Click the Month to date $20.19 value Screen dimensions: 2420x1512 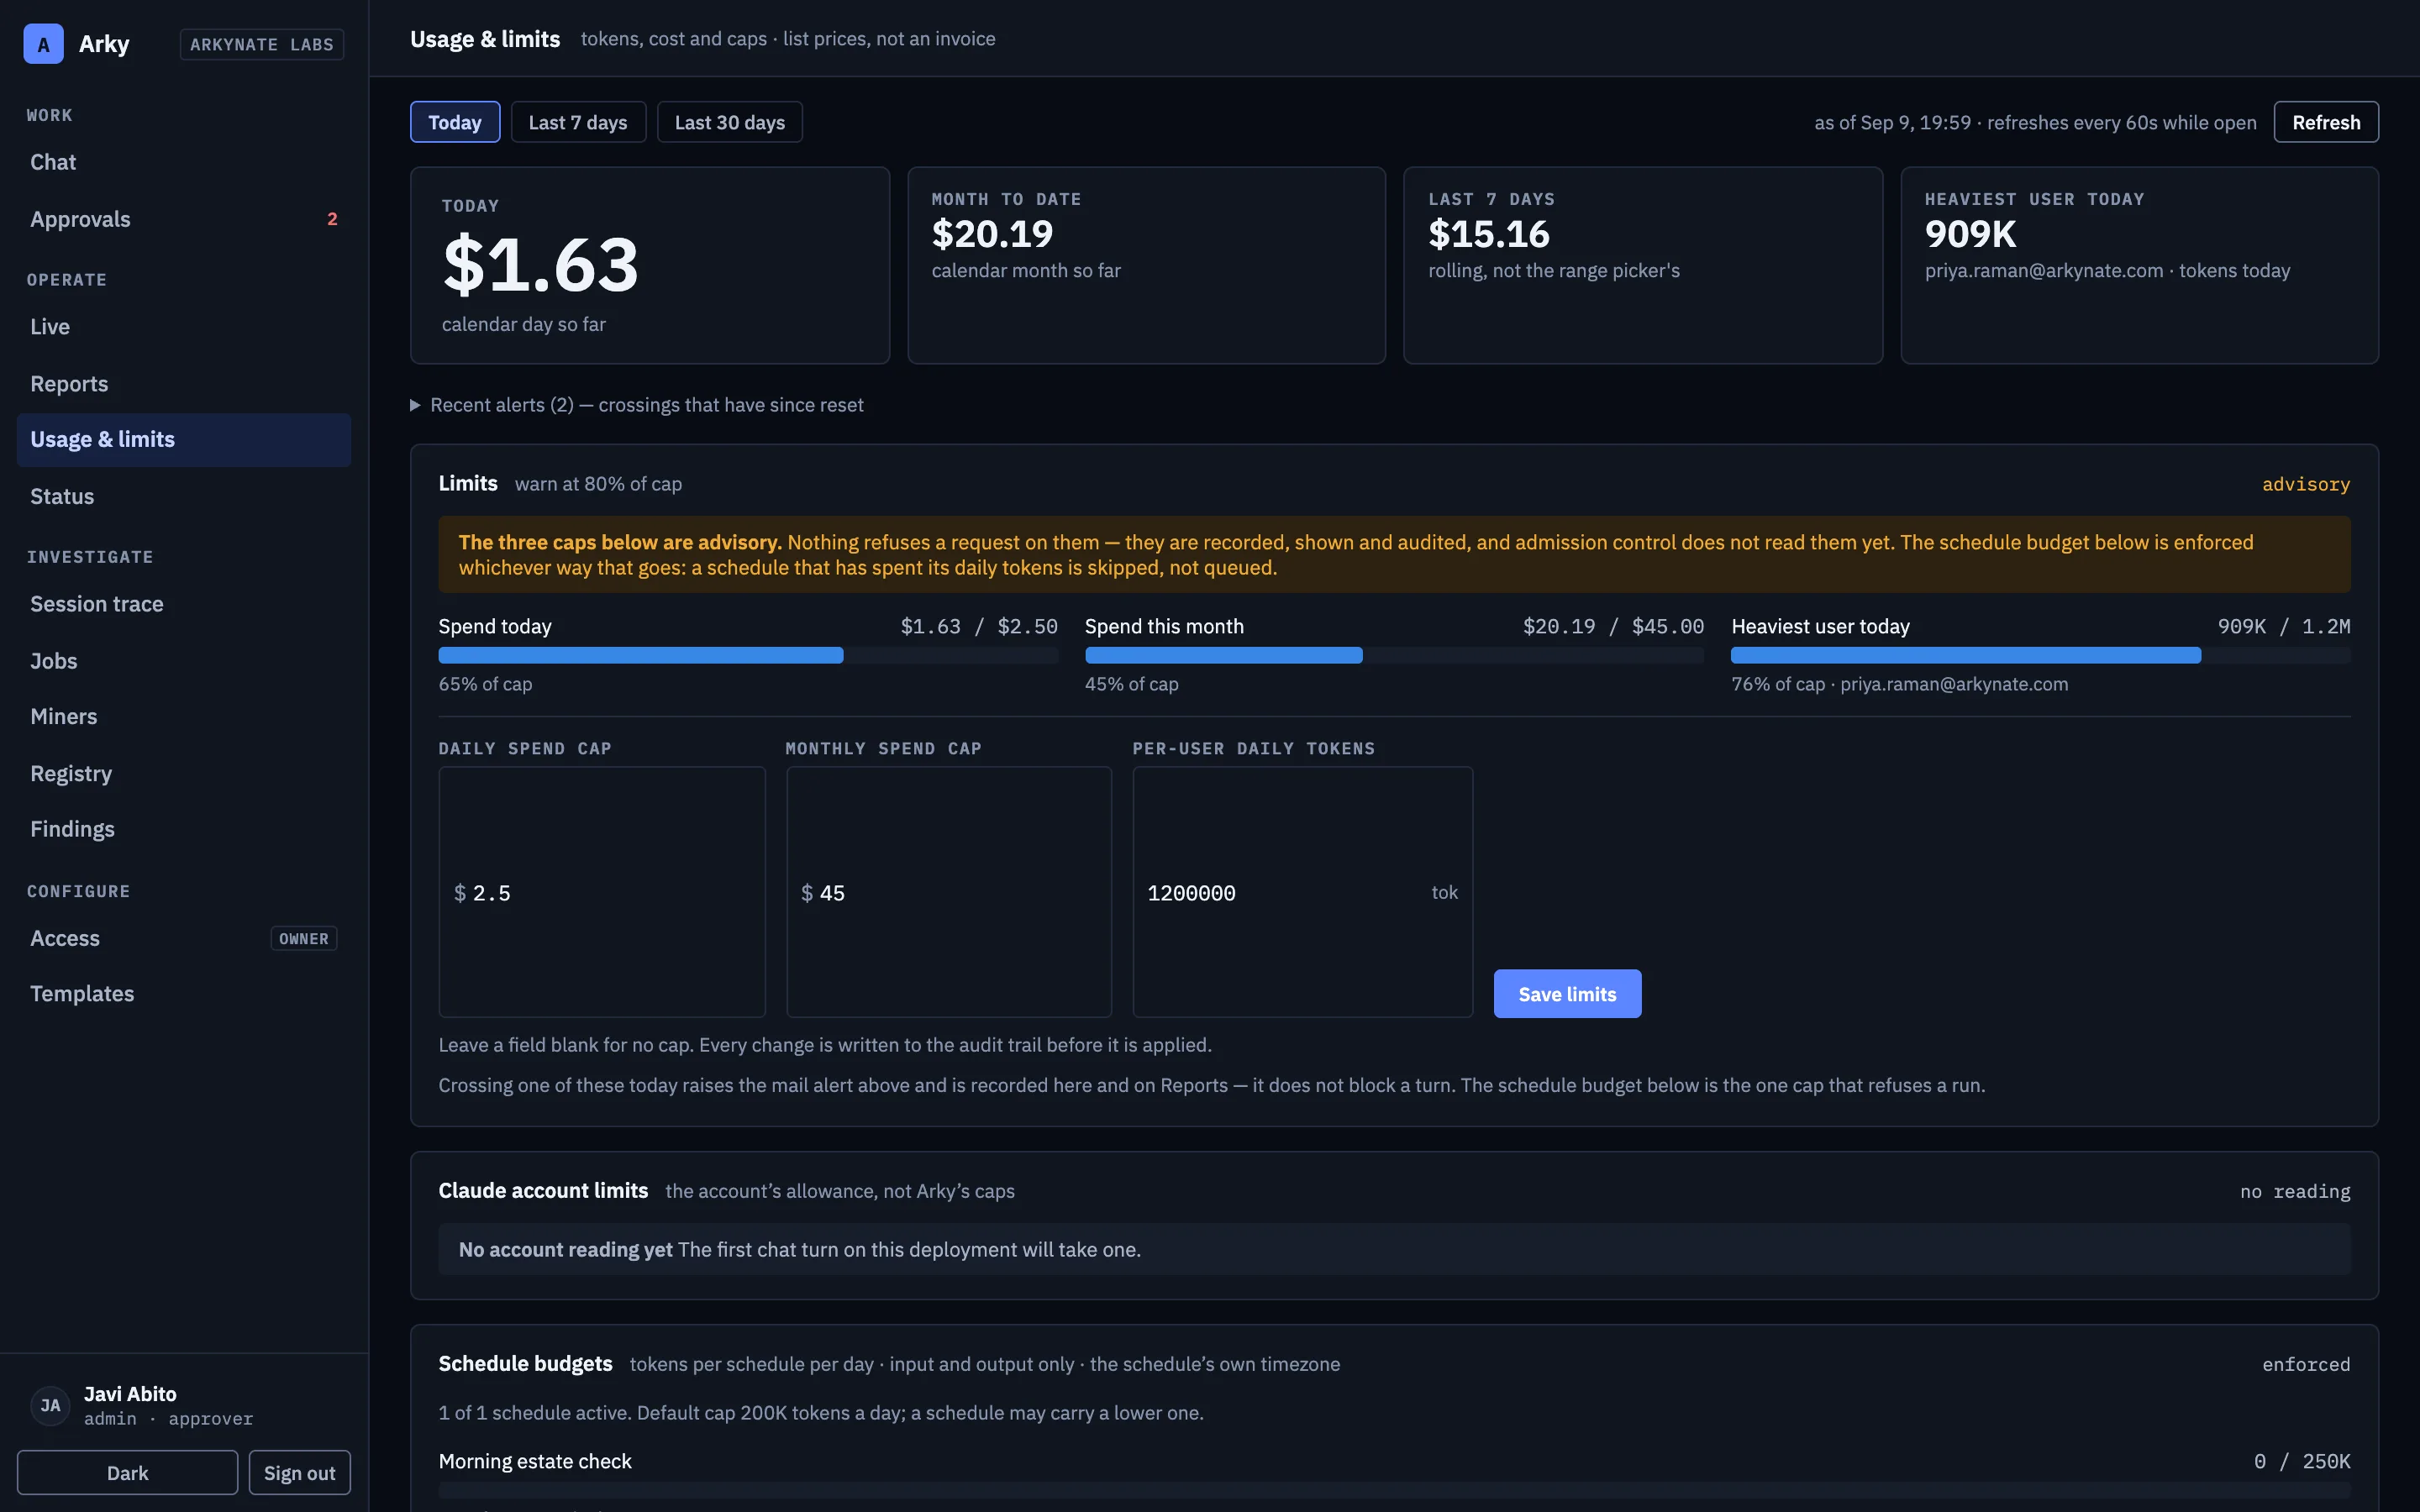click(x=992, y=234)
